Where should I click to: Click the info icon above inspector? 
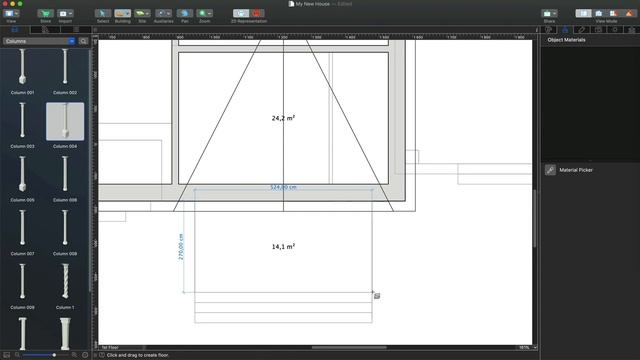pyautogui.click(x=536, y=29)
